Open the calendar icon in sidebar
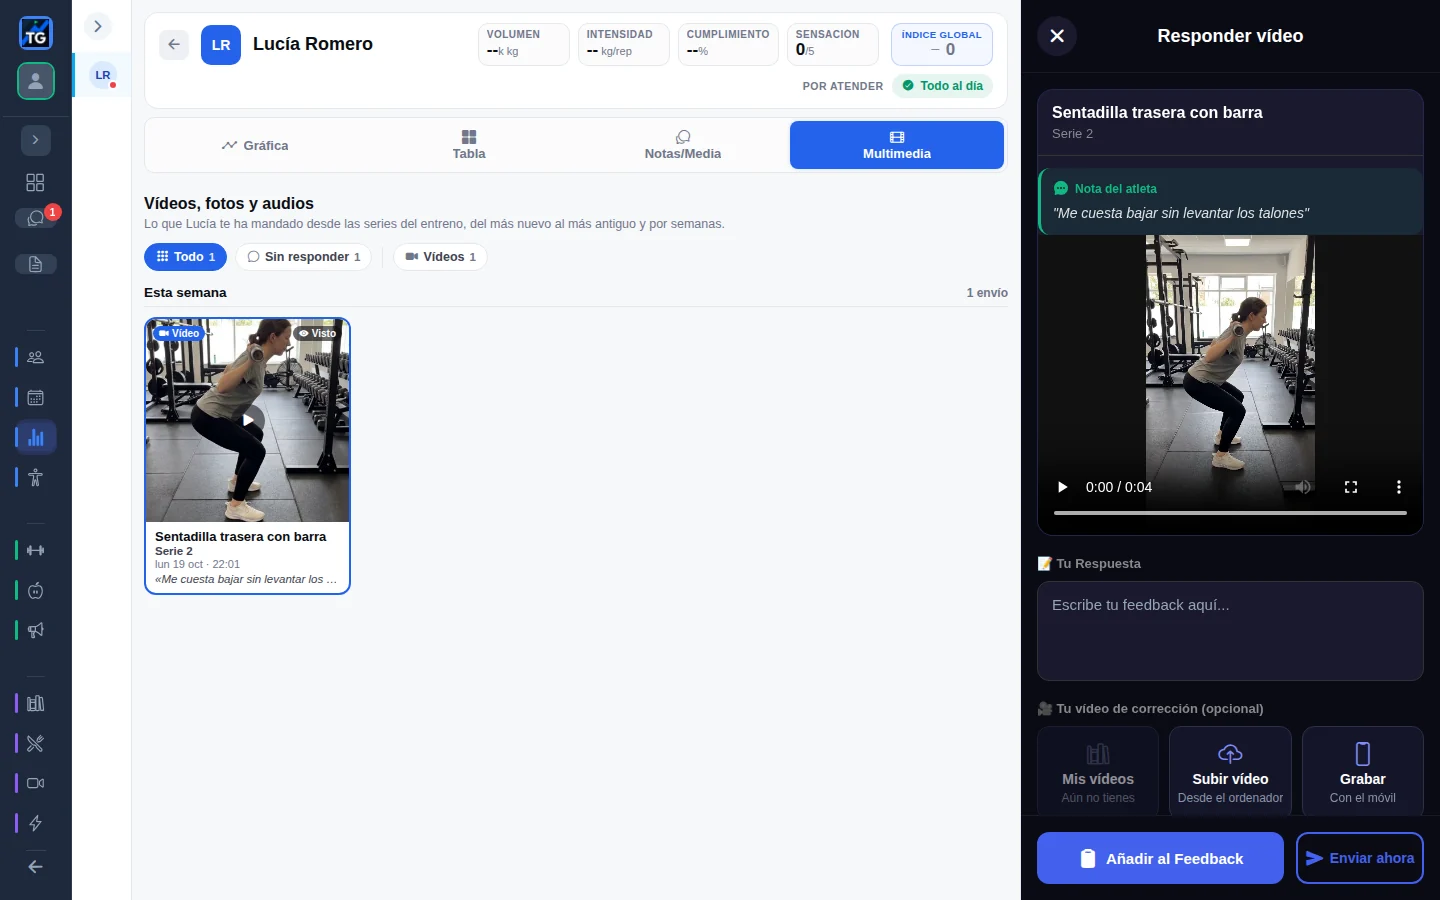This screenshot has width=1440, height=900. click(x=36, y=397)
